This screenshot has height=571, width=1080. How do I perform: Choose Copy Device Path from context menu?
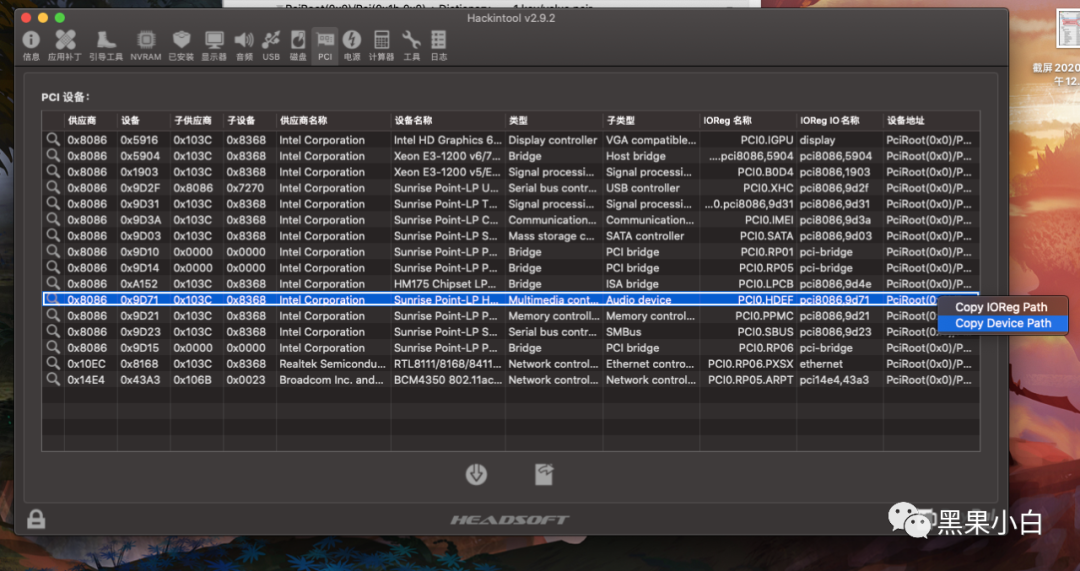(x=1002, y=323)
